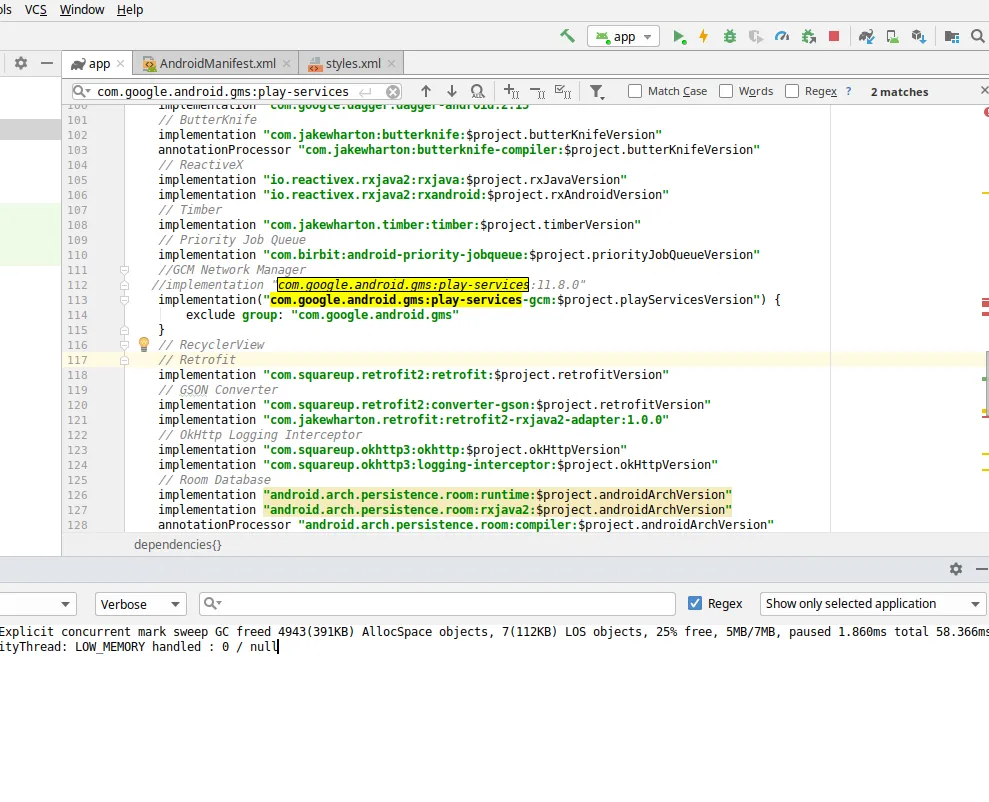Viewport: 989px width, 802px height.
Task: Open the project panel settings gear
Action: (x=21, y=63)
